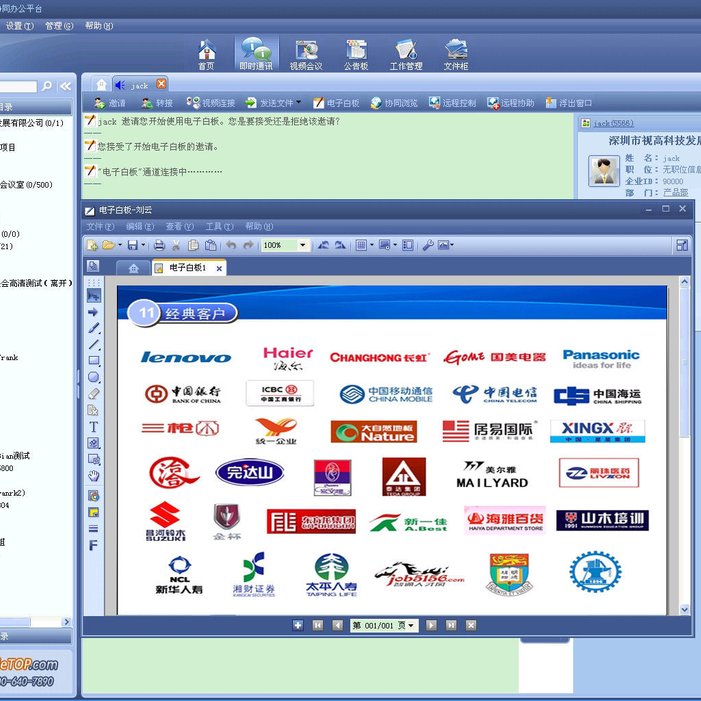Open the 查看 menu in the whiteboard window

(x=180, y=227)
